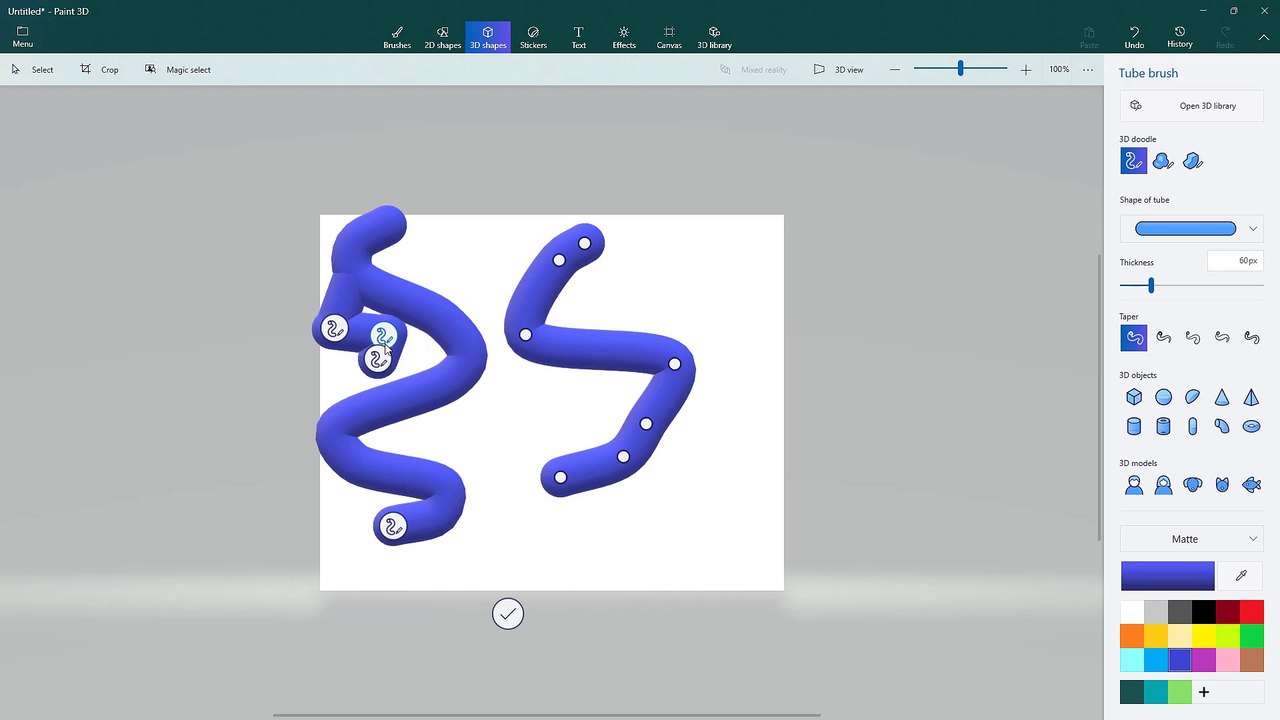Open the Stickers tab
This screenshot has width=1280, height=720.
click(x=533, y=37)
